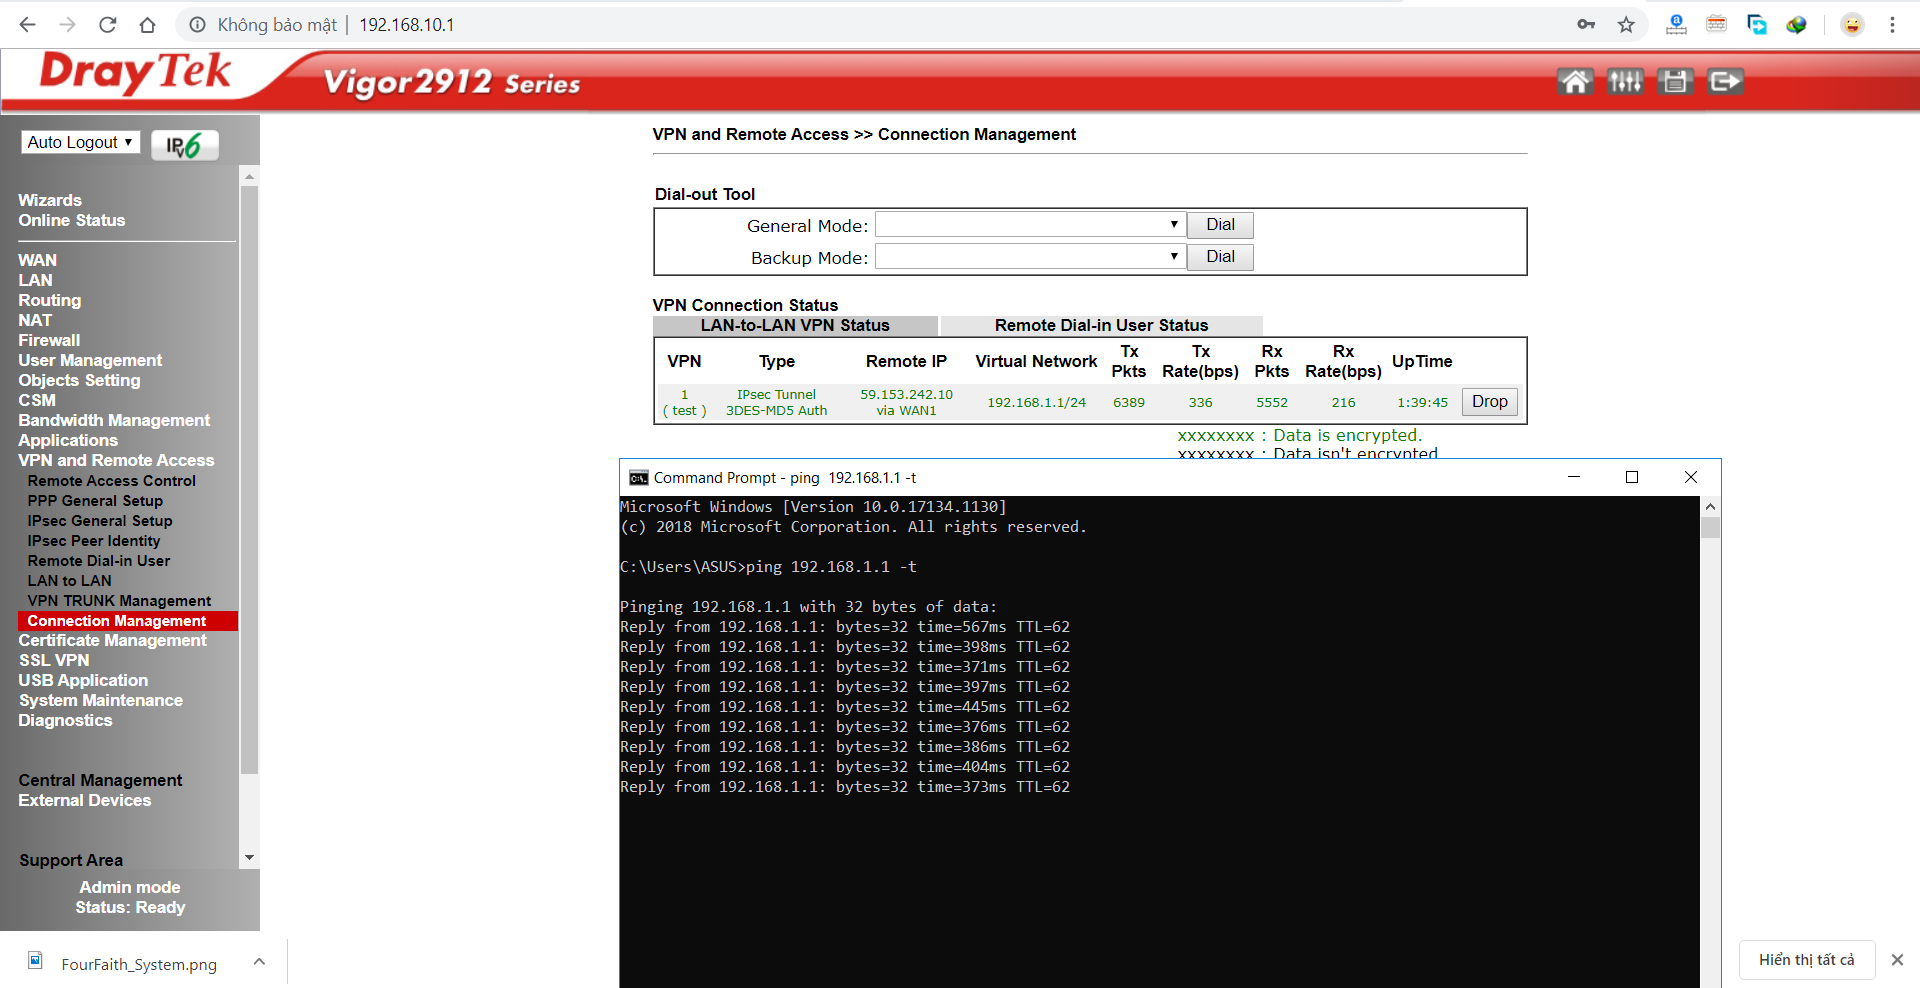Close the downloads bar with the X
The height and width of the screenshot is (988, 1920).
1897,960
